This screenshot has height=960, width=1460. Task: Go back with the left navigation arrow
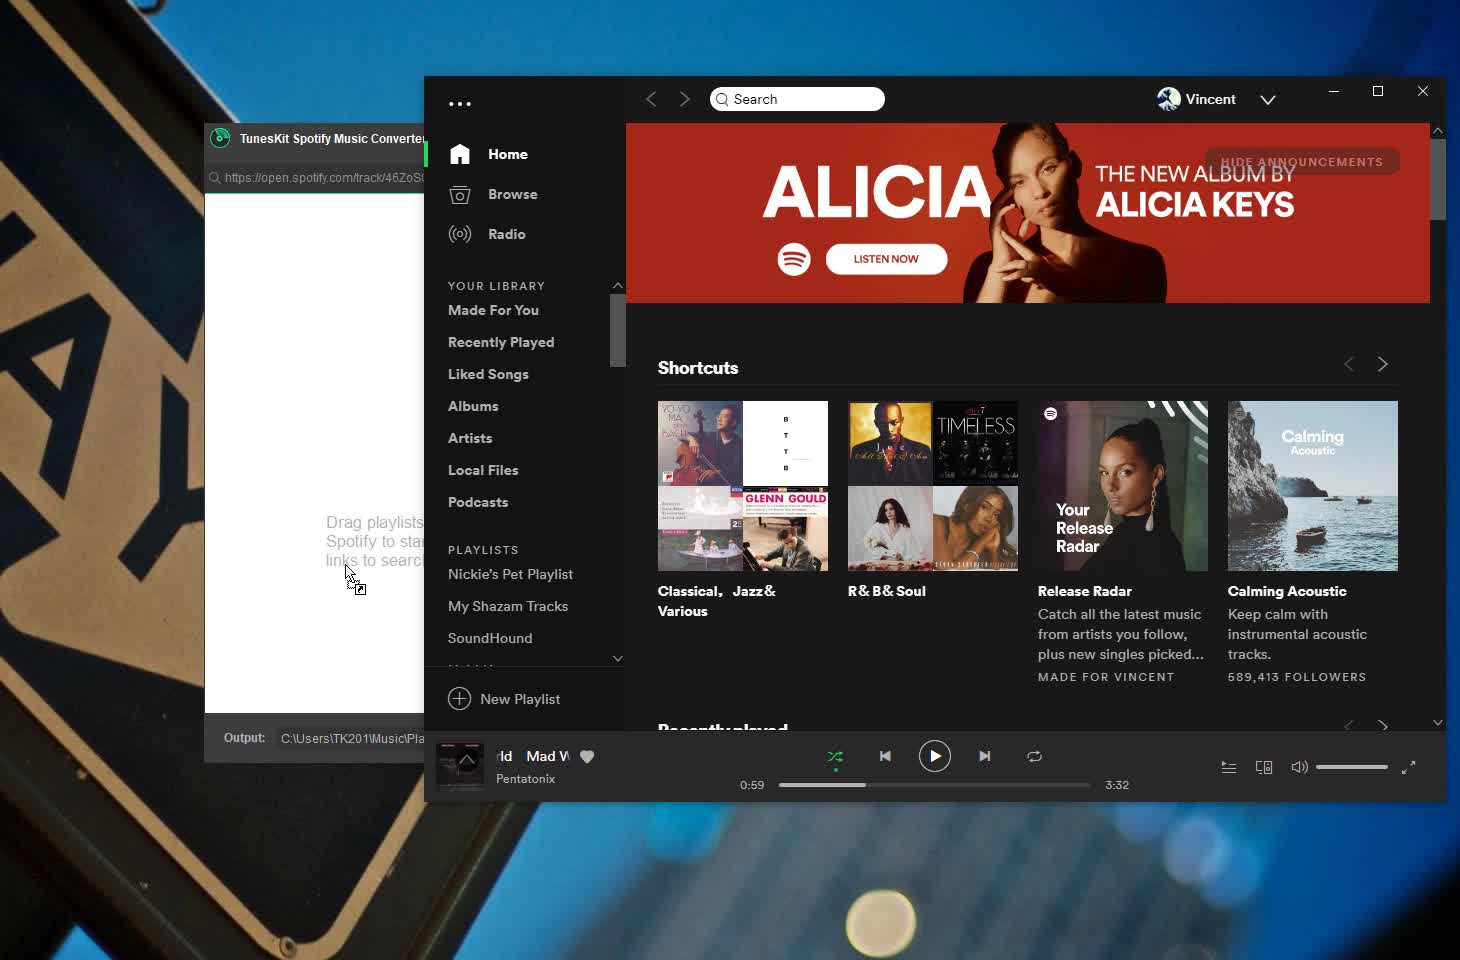651,99
